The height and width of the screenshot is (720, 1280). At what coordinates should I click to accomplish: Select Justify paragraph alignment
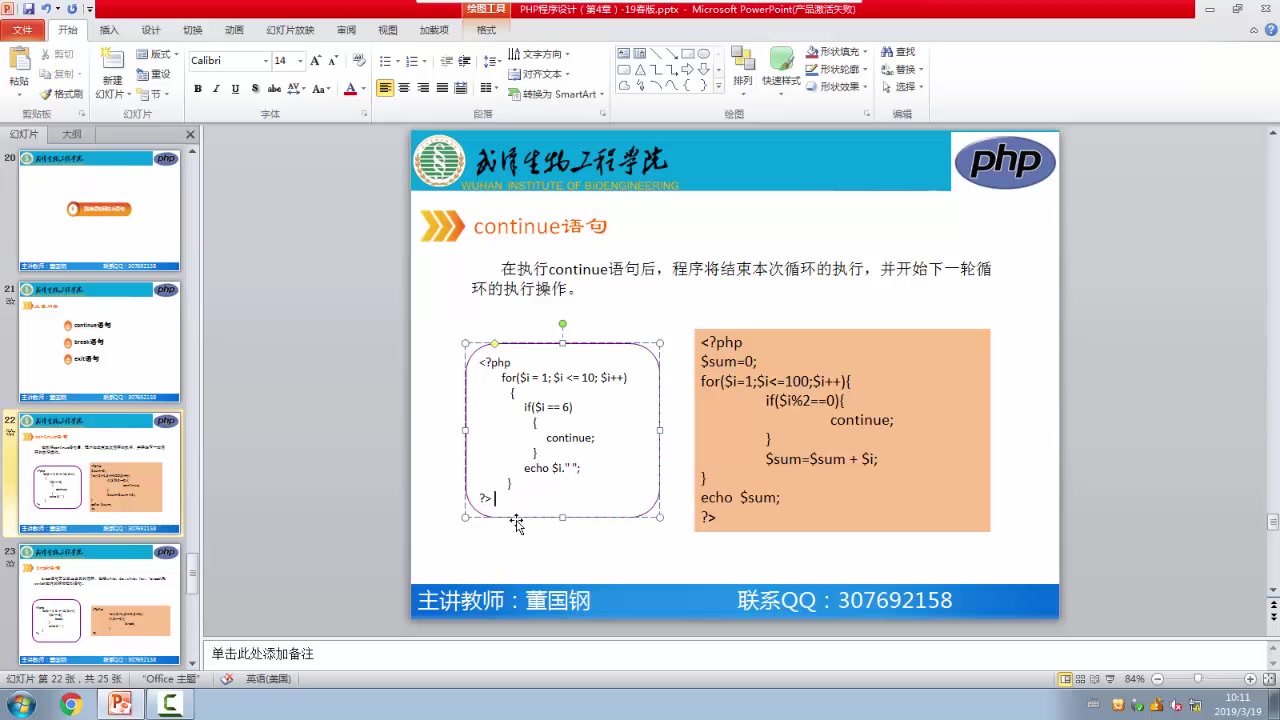(442, 88)
